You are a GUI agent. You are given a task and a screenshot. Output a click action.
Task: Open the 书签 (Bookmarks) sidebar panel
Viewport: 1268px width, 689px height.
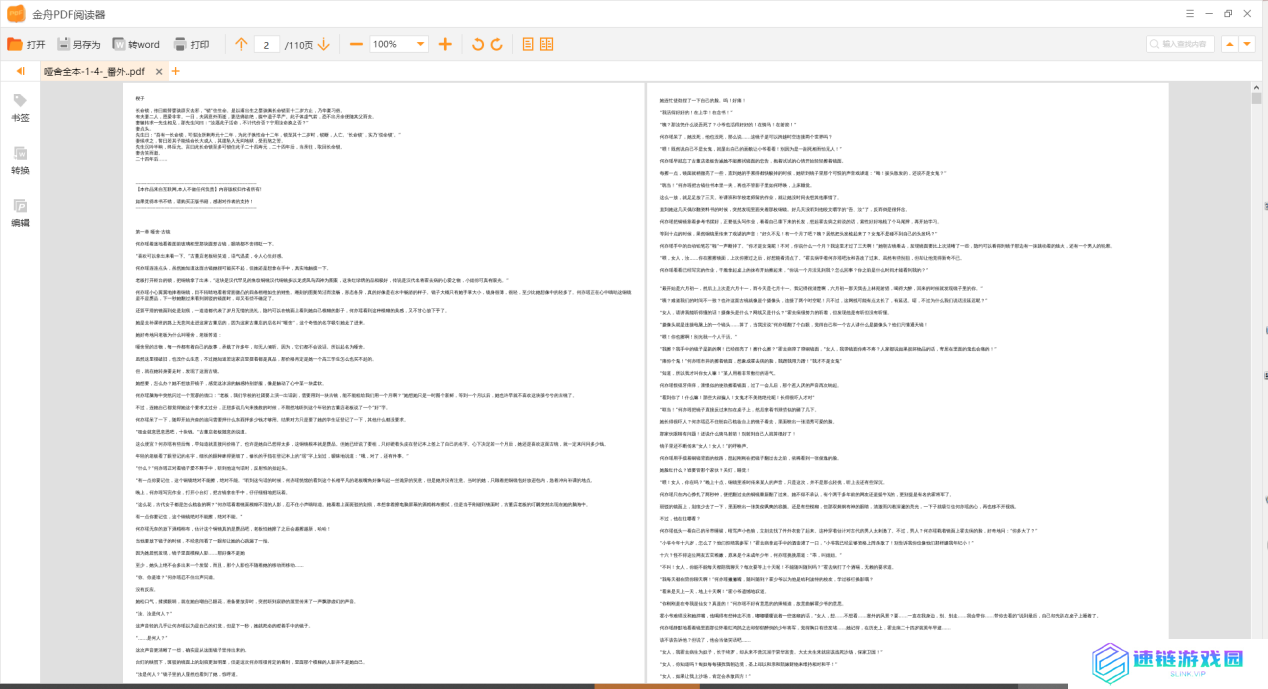tap(20, 108)
